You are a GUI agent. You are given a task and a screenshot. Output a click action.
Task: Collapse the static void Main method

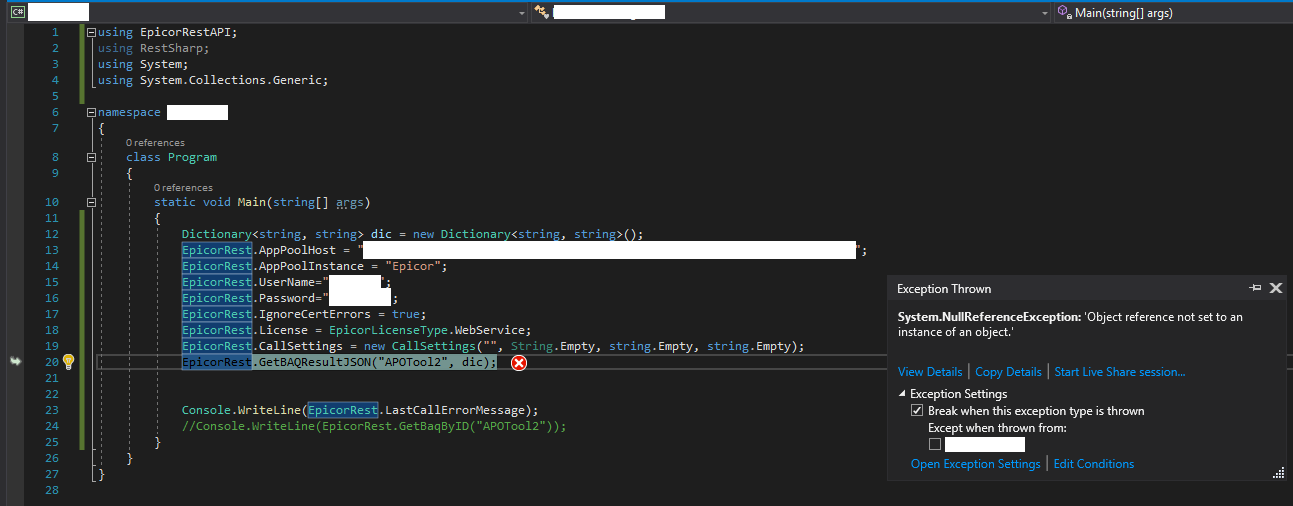click(x=92, y=202)
